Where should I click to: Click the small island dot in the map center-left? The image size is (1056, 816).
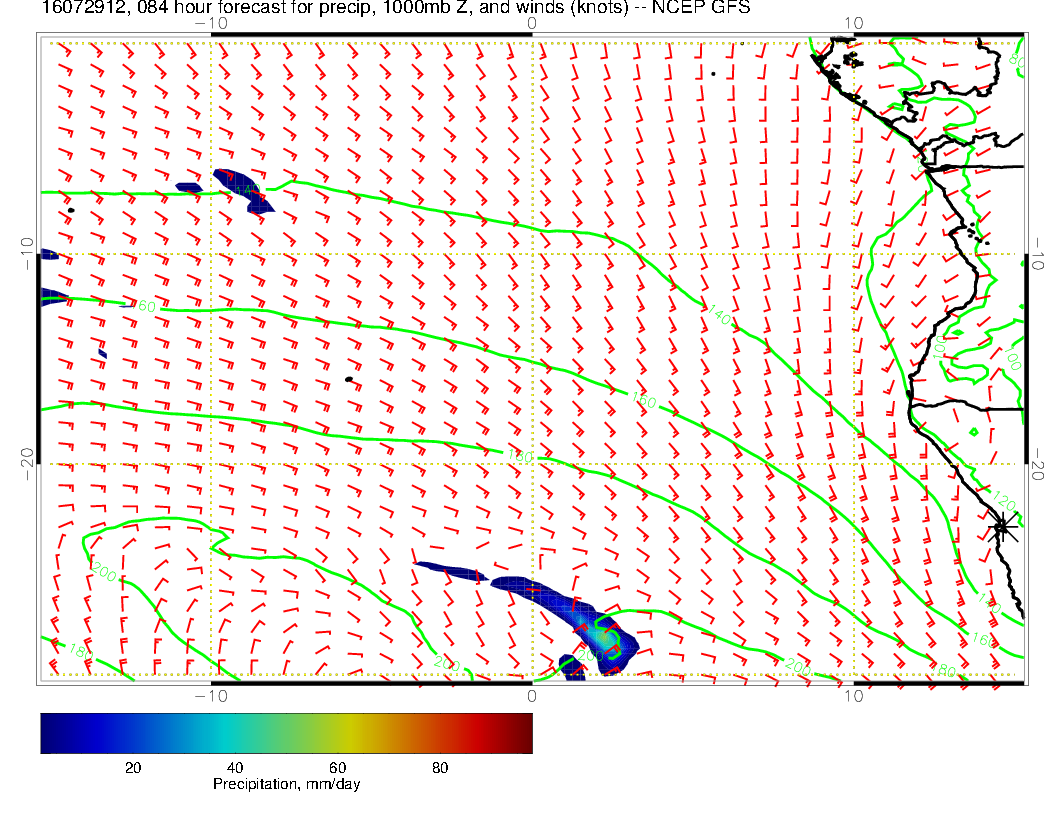348,379
